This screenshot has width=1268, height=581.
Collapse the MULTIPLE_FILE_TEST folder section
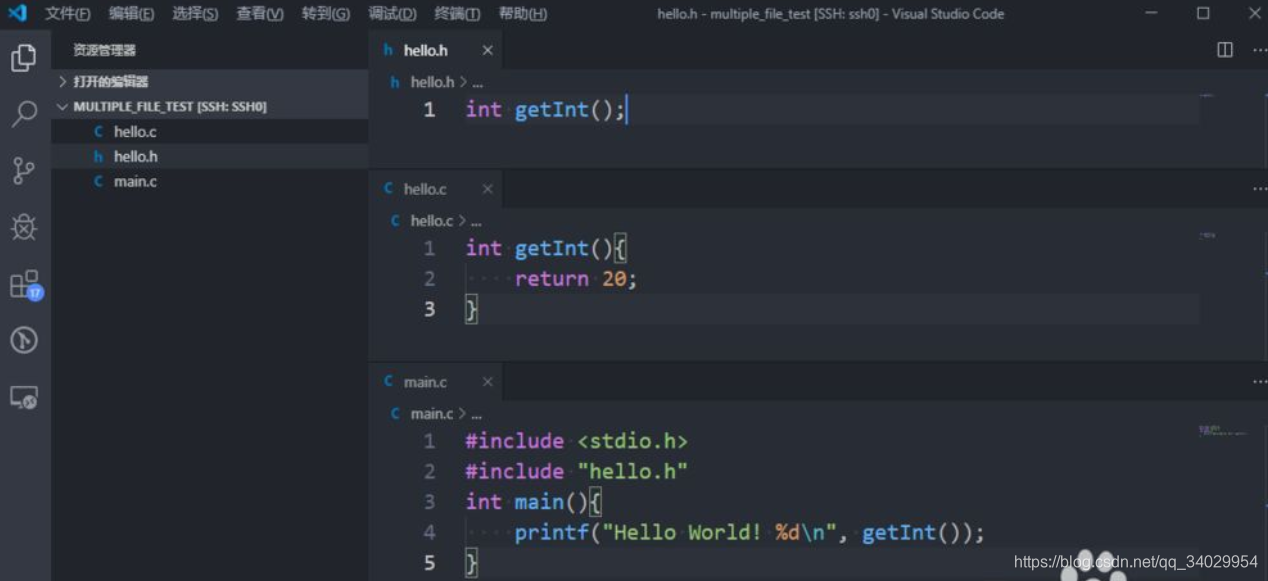[x=210, y=107]
